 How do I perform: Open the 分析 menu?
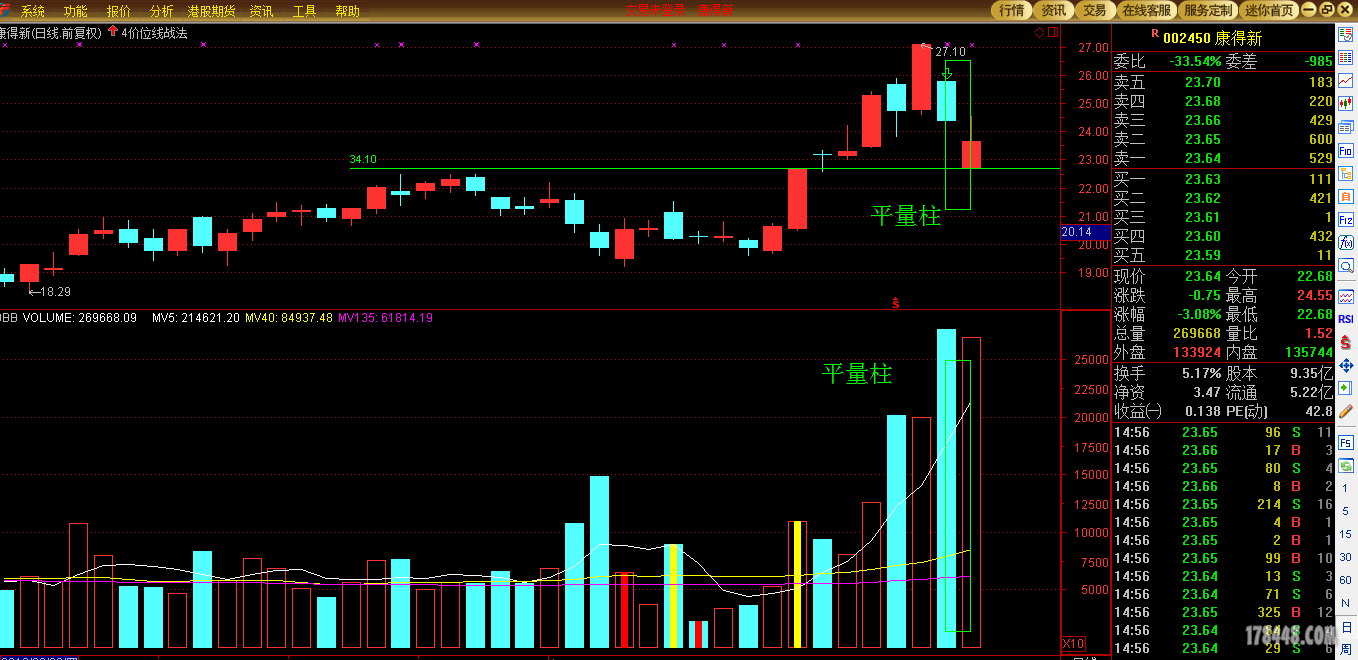(161, 11)
